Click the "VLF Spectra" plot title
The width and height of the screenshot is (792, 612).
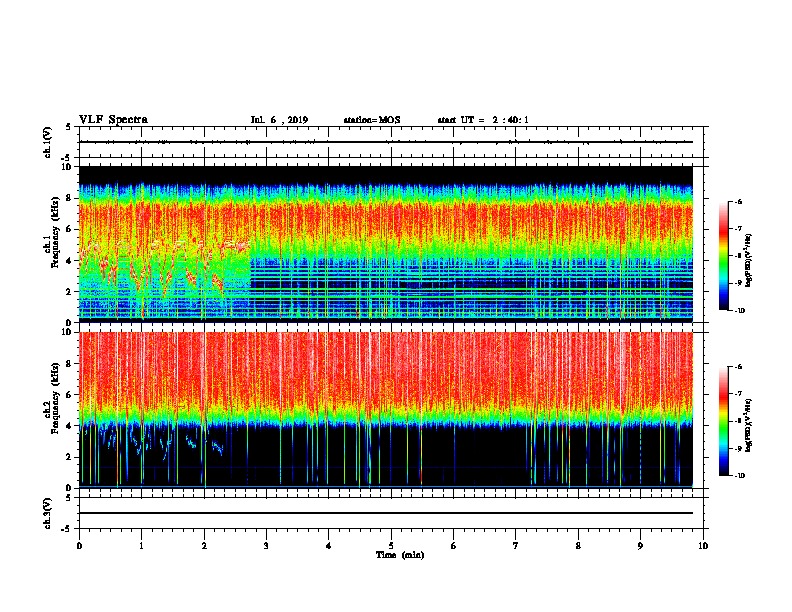(114, 120)
